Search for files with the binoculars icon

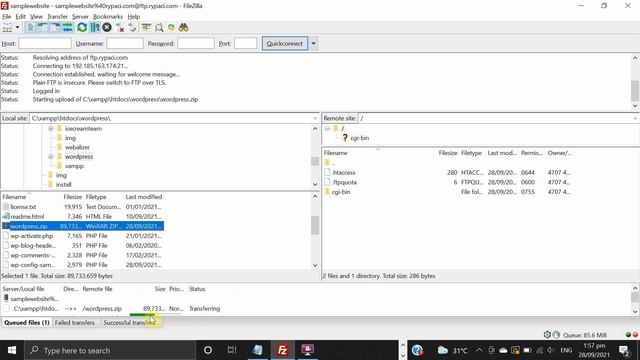[183, 28]
